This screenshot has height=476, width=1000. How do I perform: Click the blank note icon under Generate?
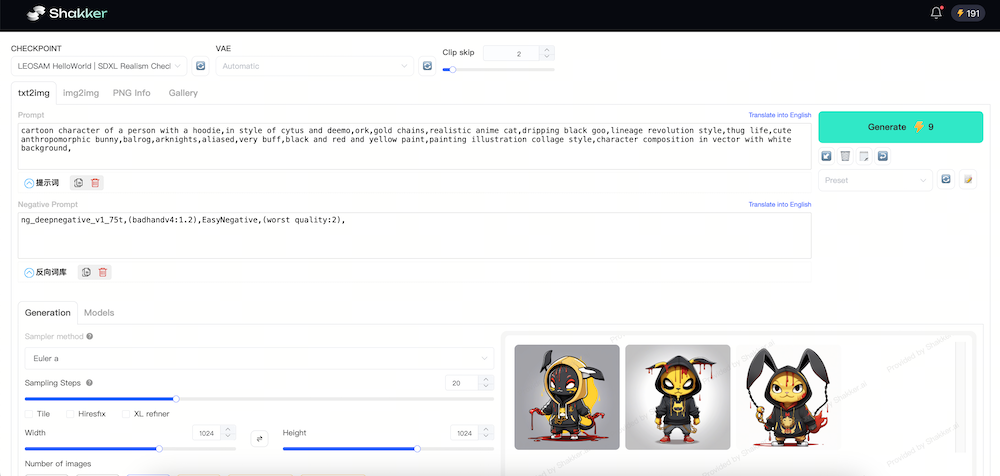coord(864,156)
